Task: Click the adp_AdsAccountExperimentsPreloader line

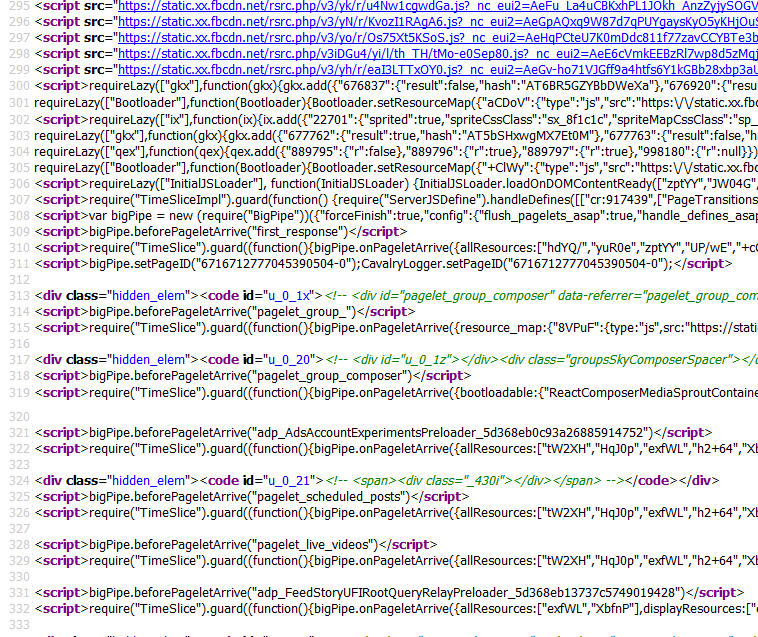Action: 373,433
